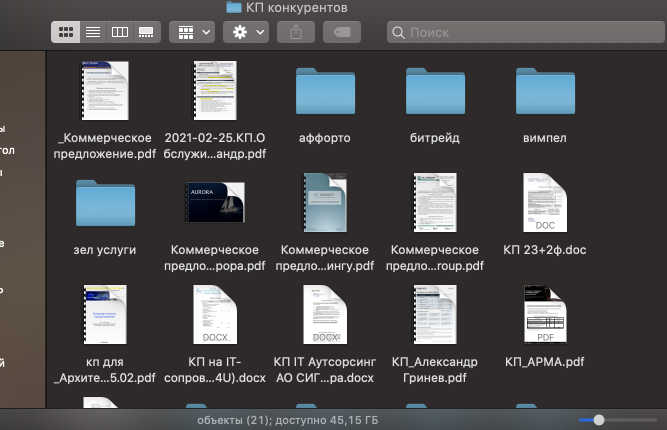667x430 pixels.
Task: Click the КП конкурентов title folder icon
Action: click(x=234, y=7)
